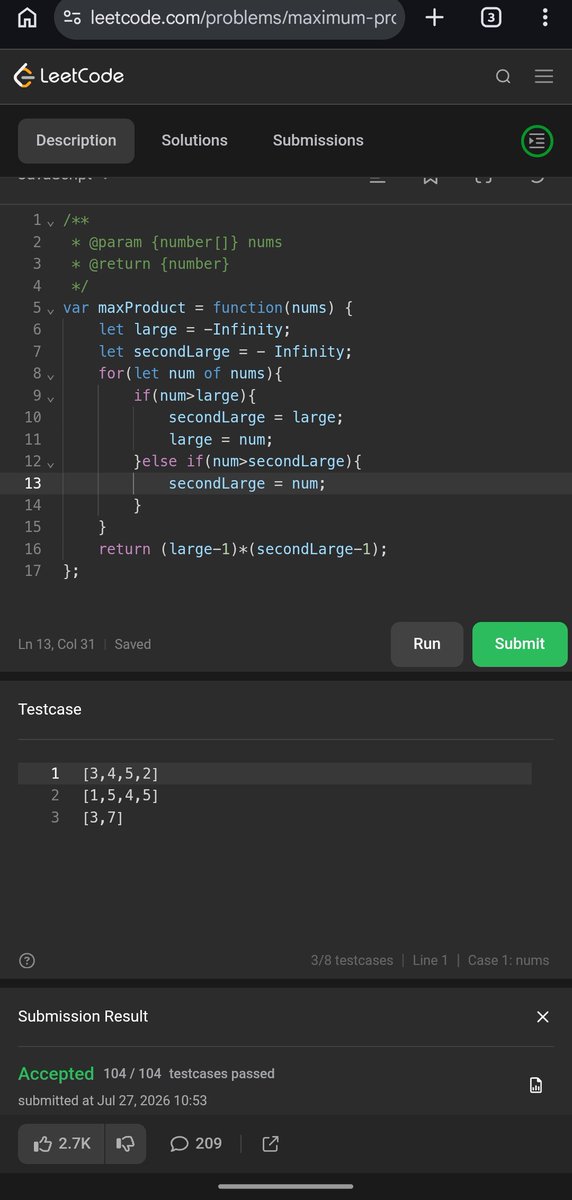Click 'let large = -Infinity;' on line 6

point(194,329)
